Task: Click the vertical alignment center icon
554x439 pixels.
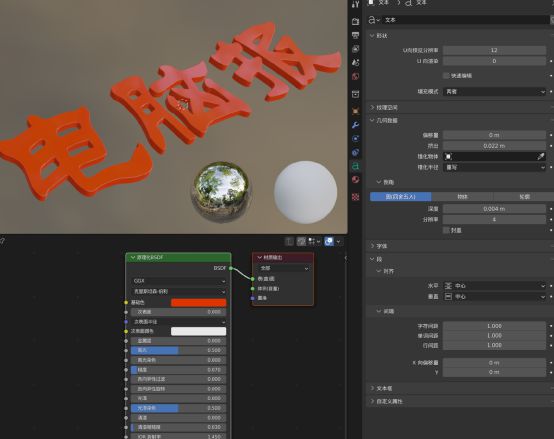Action: tap(448, 296)
